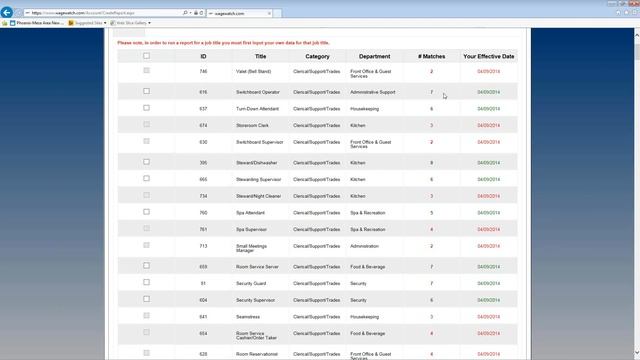The height and width of the screenshot is (360, 640).
Task: Click the Stewarding Supervisor title cell
Action: 259,180
